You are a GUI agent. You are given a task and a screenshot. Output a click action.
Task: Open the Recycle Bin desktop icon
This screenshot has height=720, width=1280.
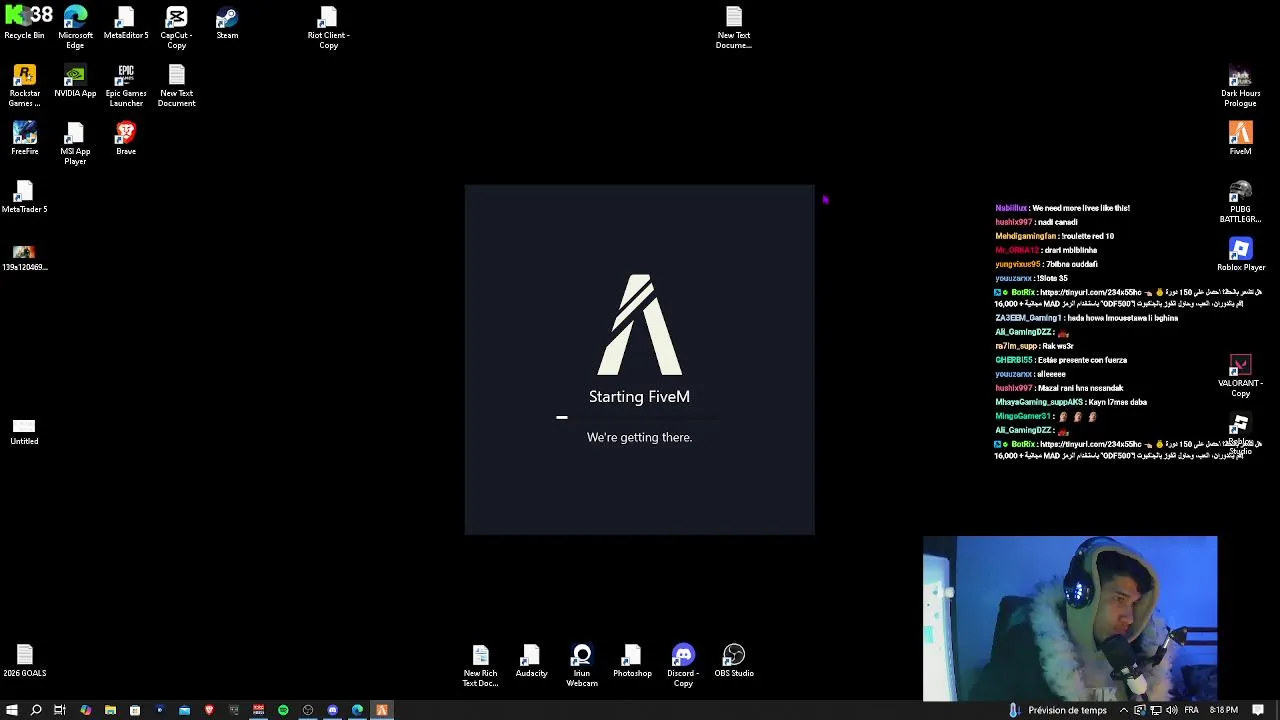click(x=24, y=24)
